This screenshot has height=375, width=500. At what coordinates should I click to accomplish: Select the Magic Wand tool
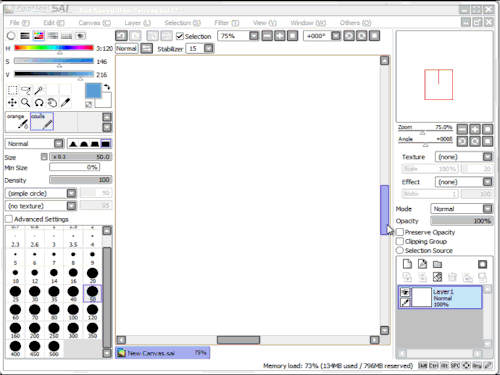39,90
